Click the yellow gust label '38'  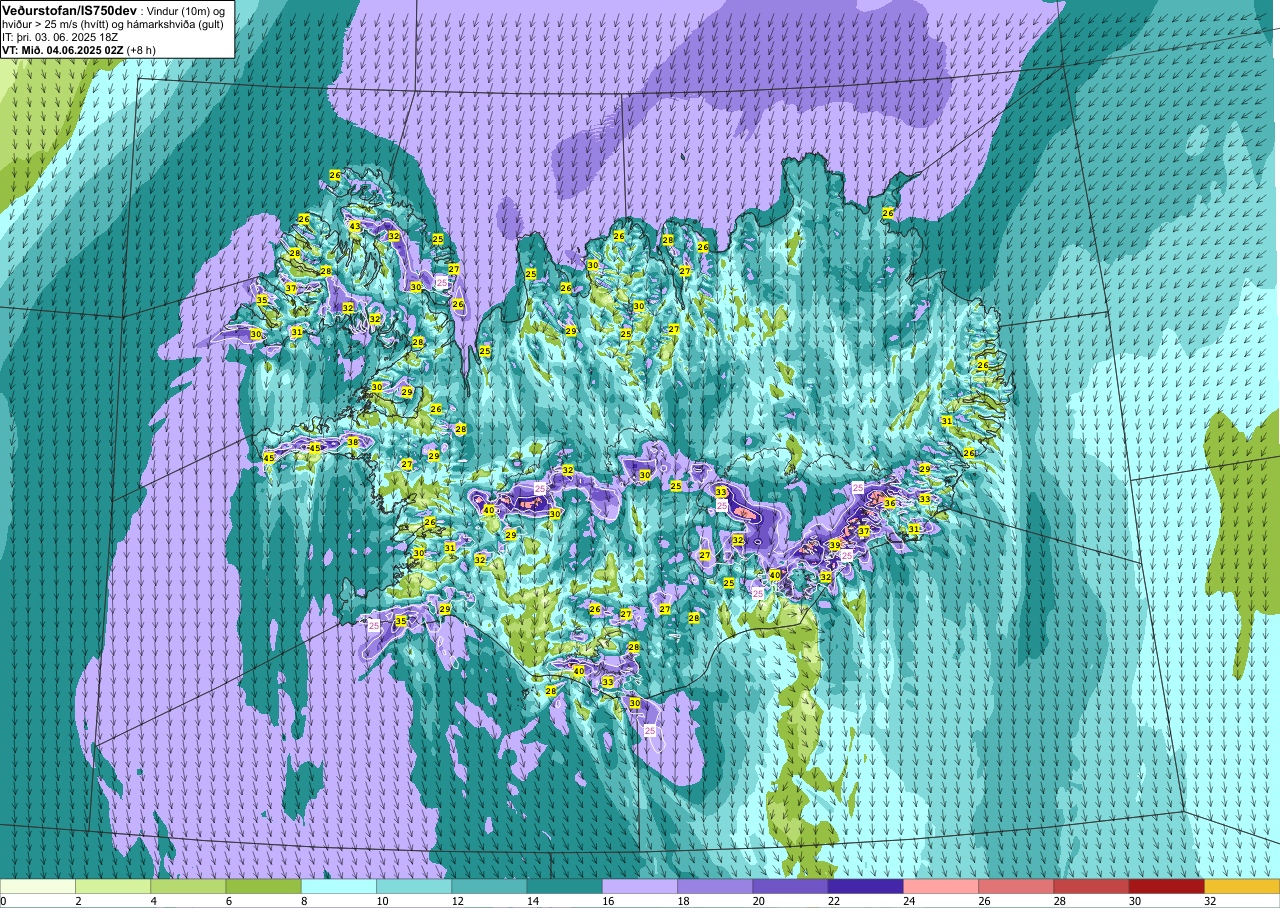point(353,442)
